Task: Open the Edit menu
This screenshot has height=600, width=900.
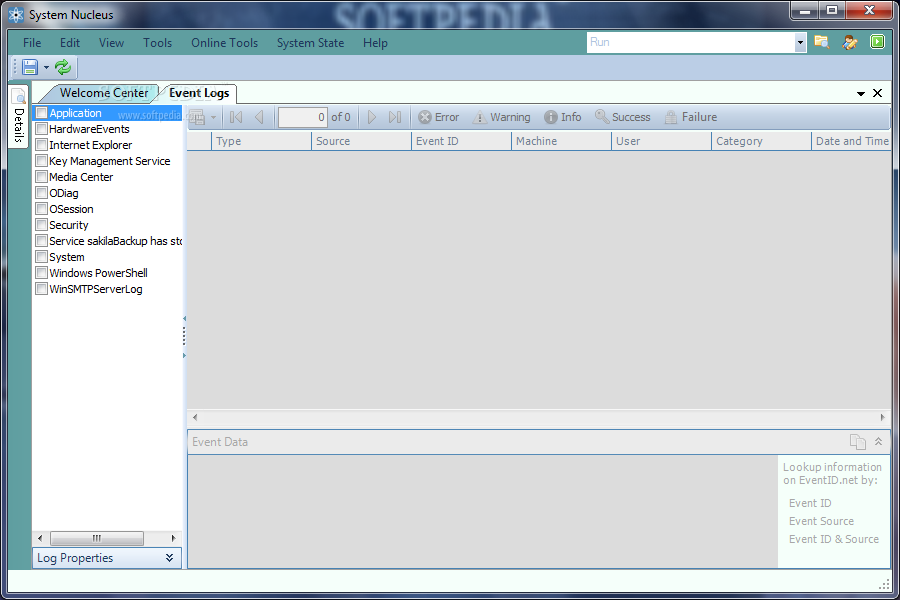Action: (70, 43)
